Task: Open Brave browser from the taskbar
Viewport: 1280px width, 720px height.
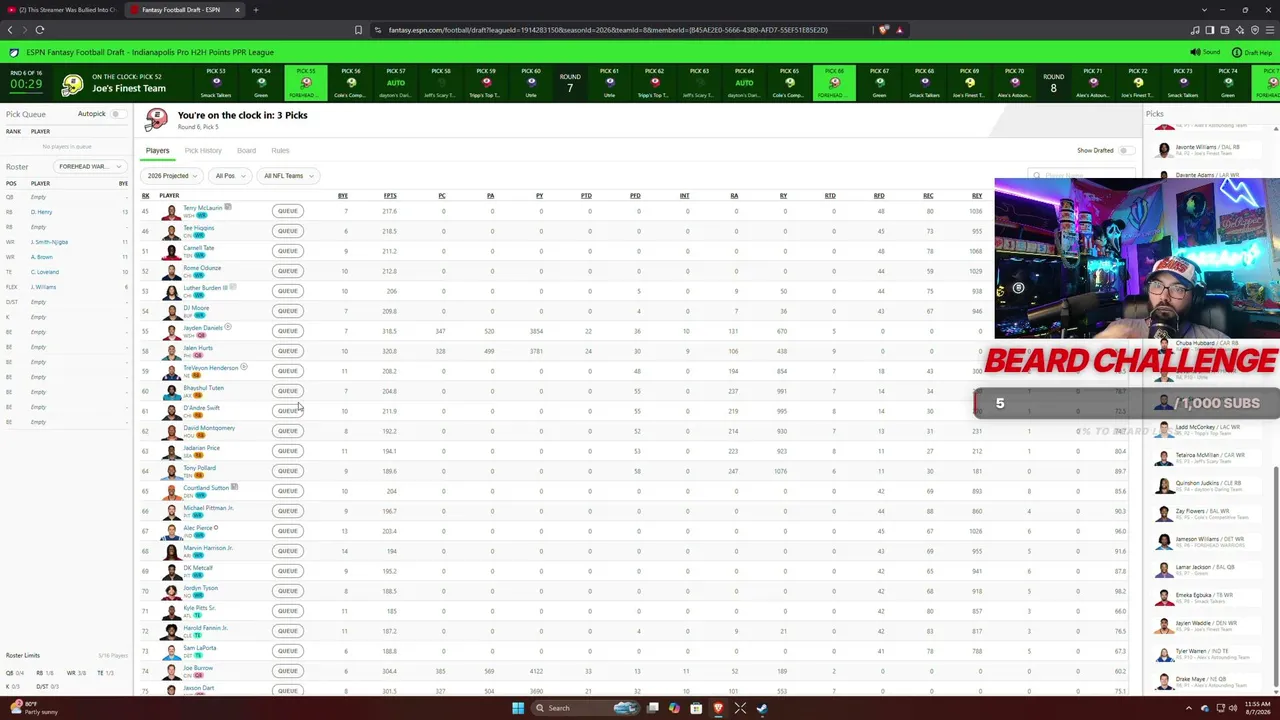Action: pos(718,708)
